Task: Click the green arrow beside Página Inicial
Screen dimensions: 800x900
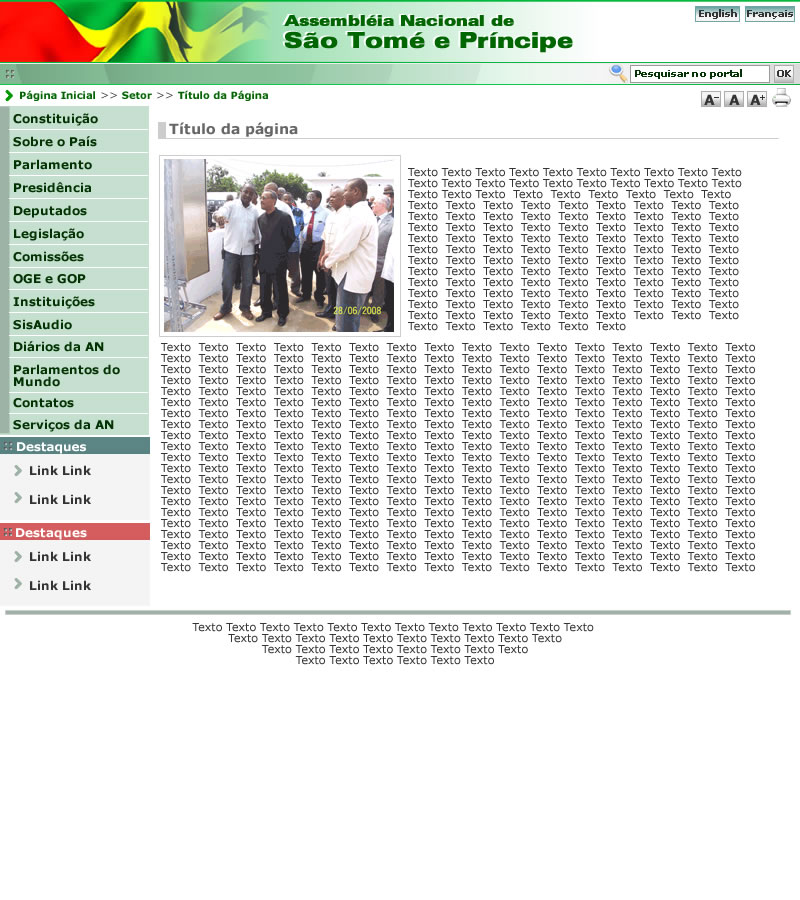Action: [x=9, y=96]
